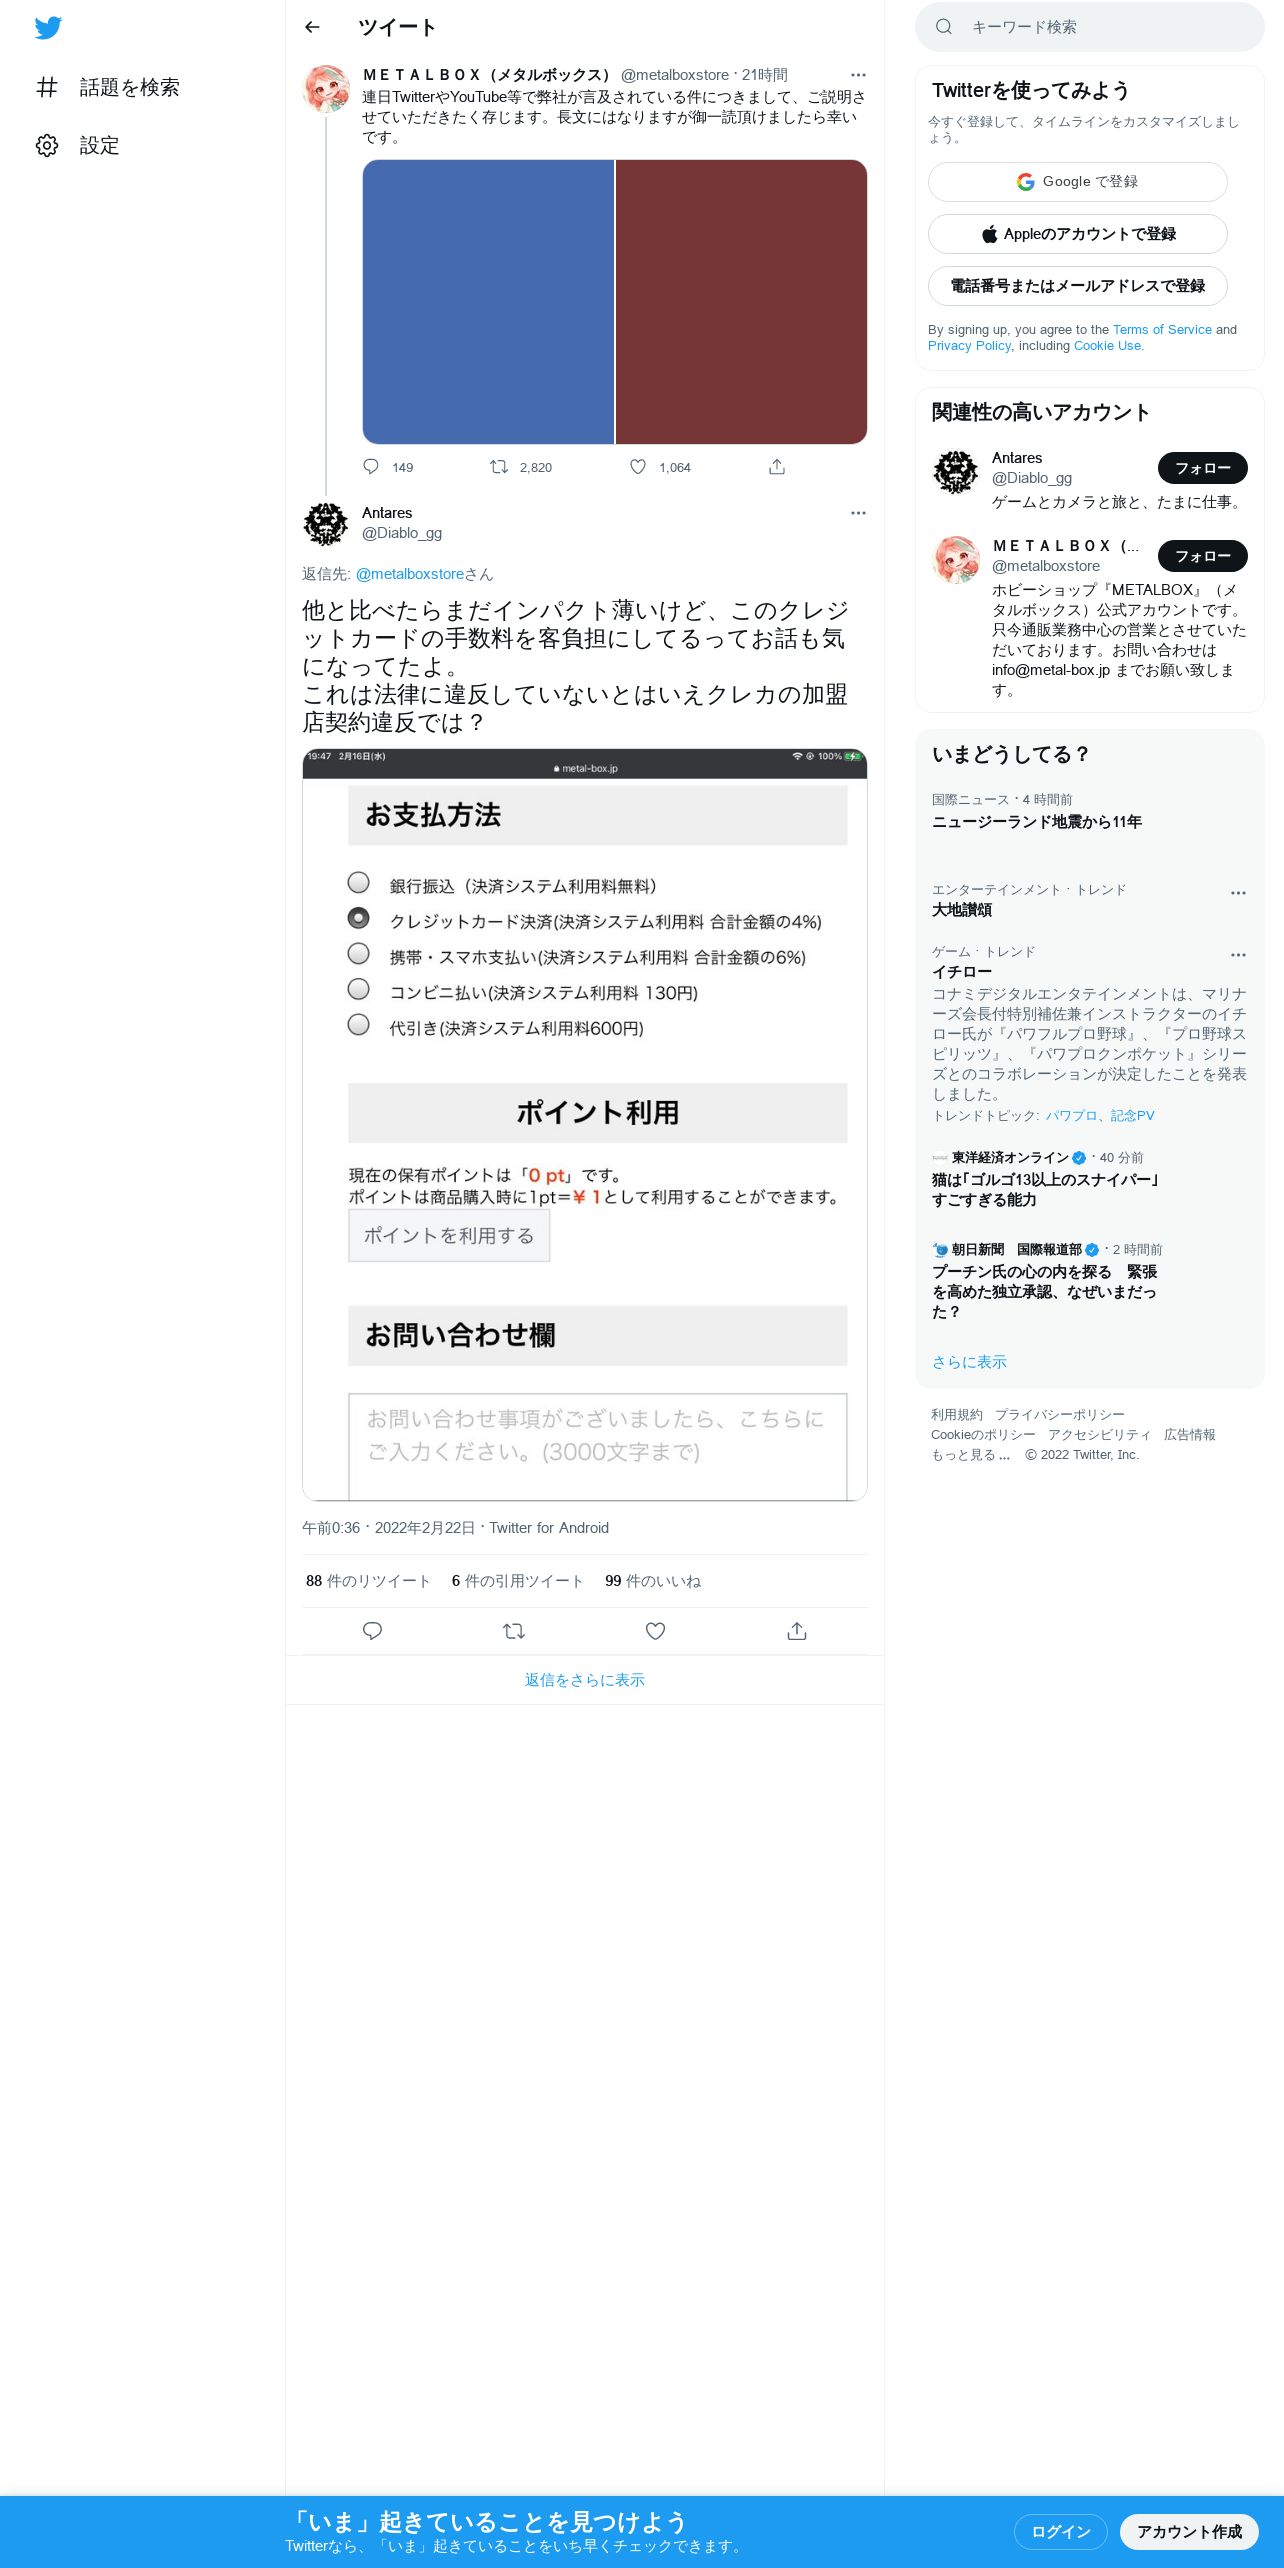1284x2568 pixels.
Task: Open more options on Antares tweet
Action: pos(858,513)
